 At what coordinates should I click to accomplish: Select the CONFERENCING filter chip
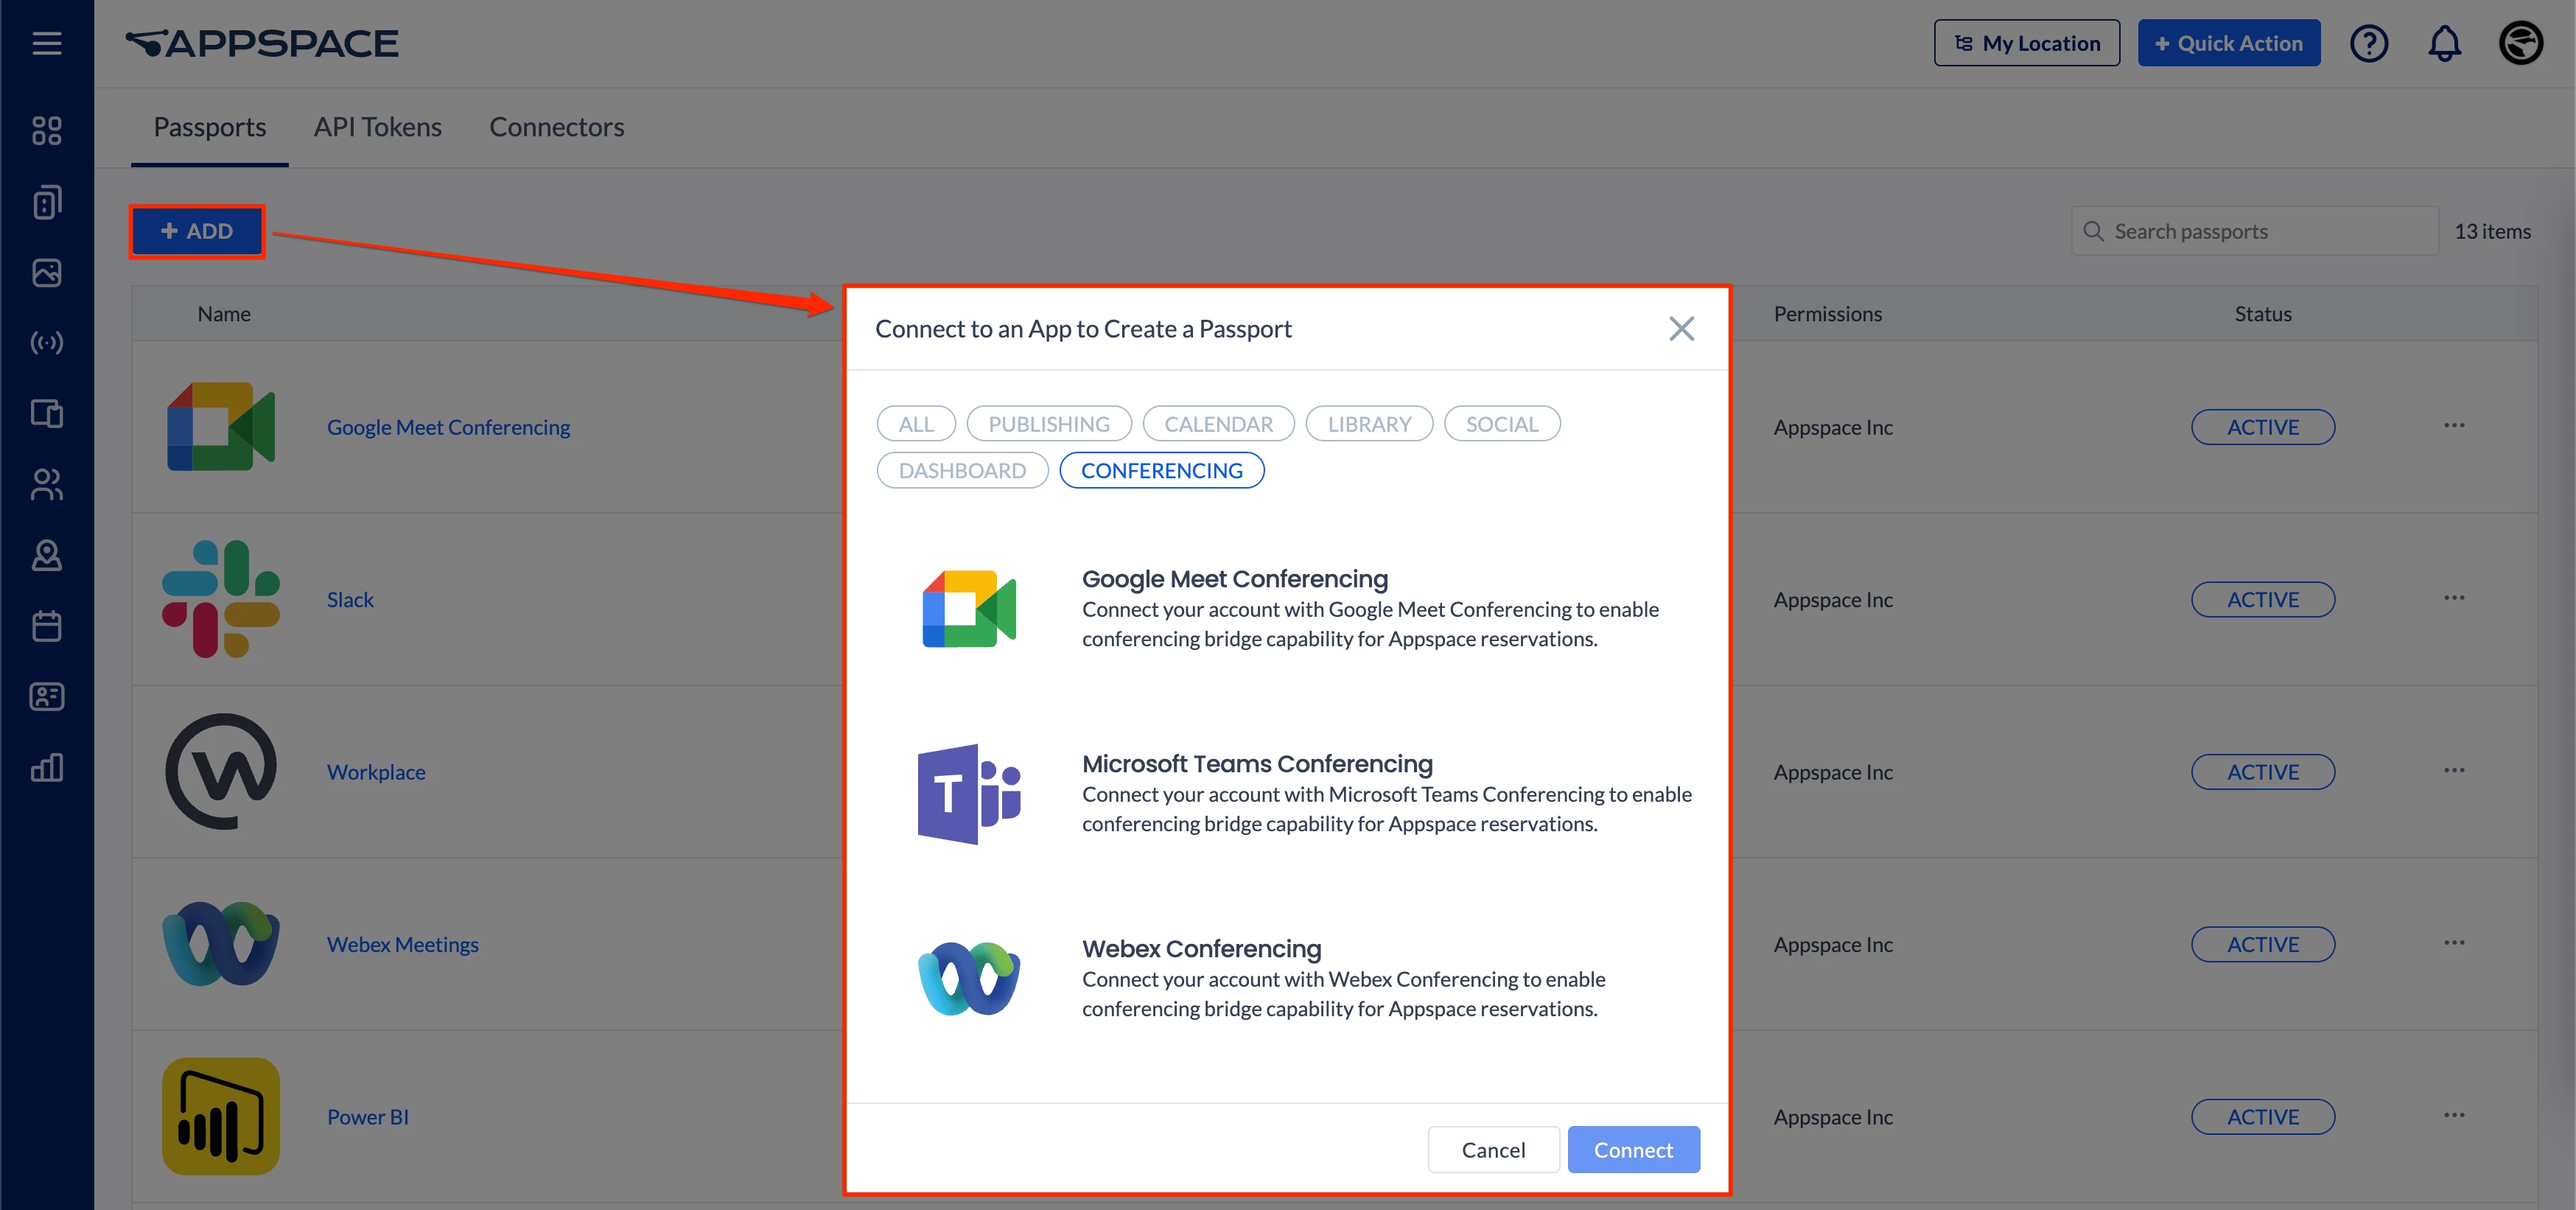(x=1161, y=471)
